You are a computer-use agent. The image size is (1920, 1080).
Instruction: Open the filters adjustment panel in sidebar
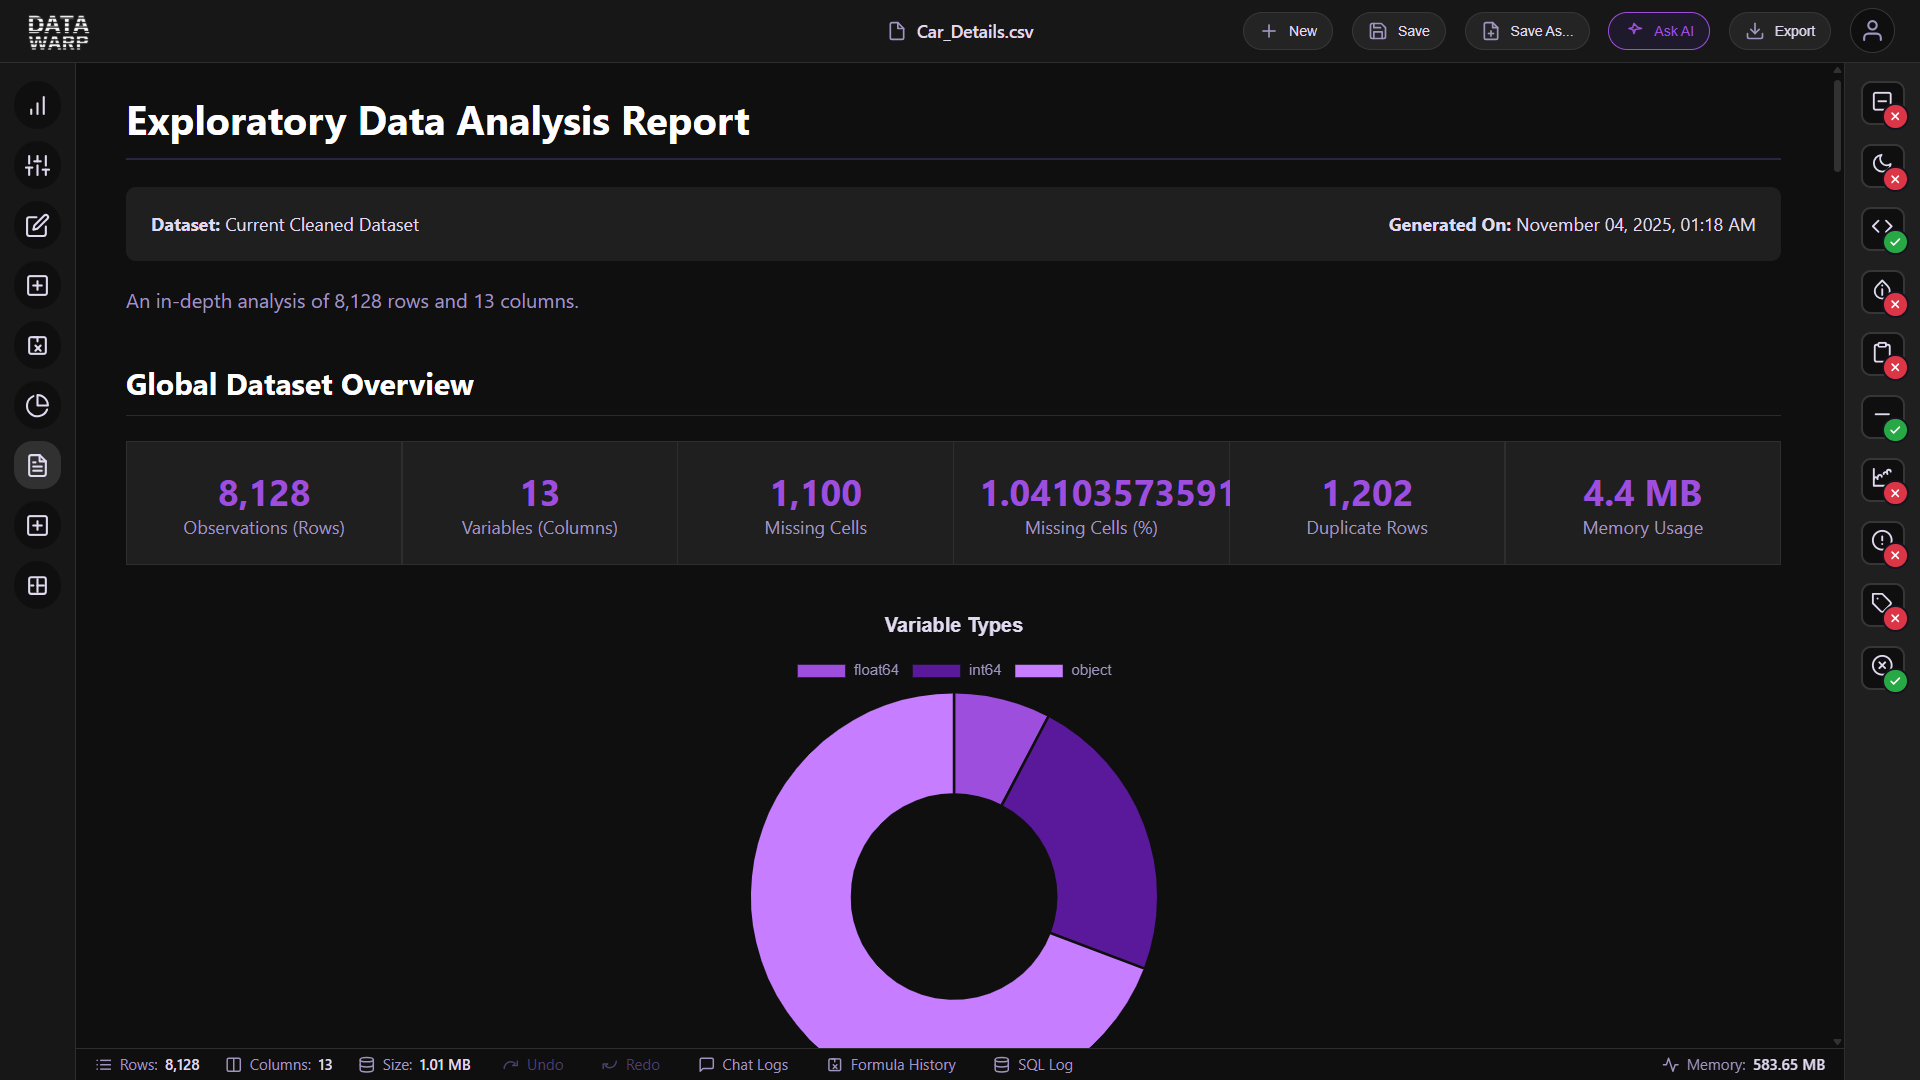coord(37,165)
